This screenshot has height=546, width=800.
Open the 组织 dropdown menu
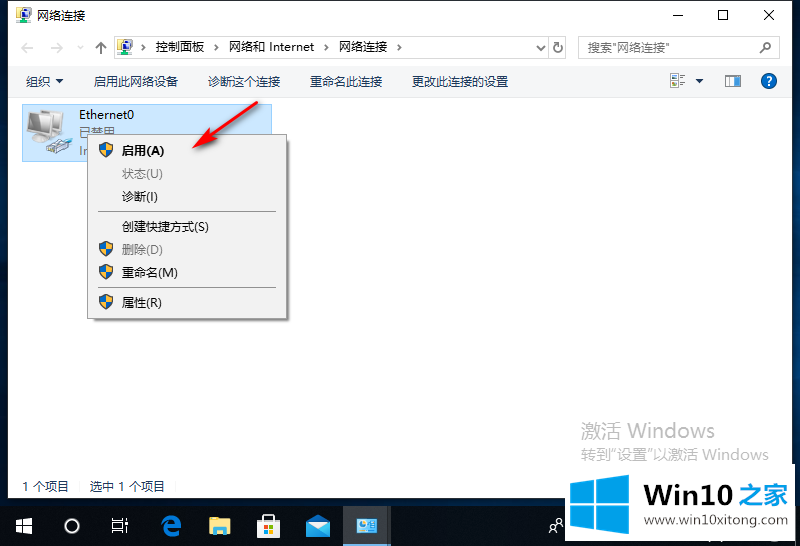click(x=44, y=81)
